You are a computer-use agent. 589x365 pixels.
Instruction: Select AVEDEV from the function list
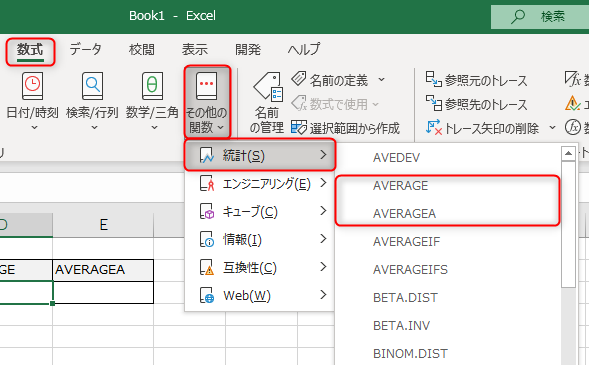click(447, 158)
